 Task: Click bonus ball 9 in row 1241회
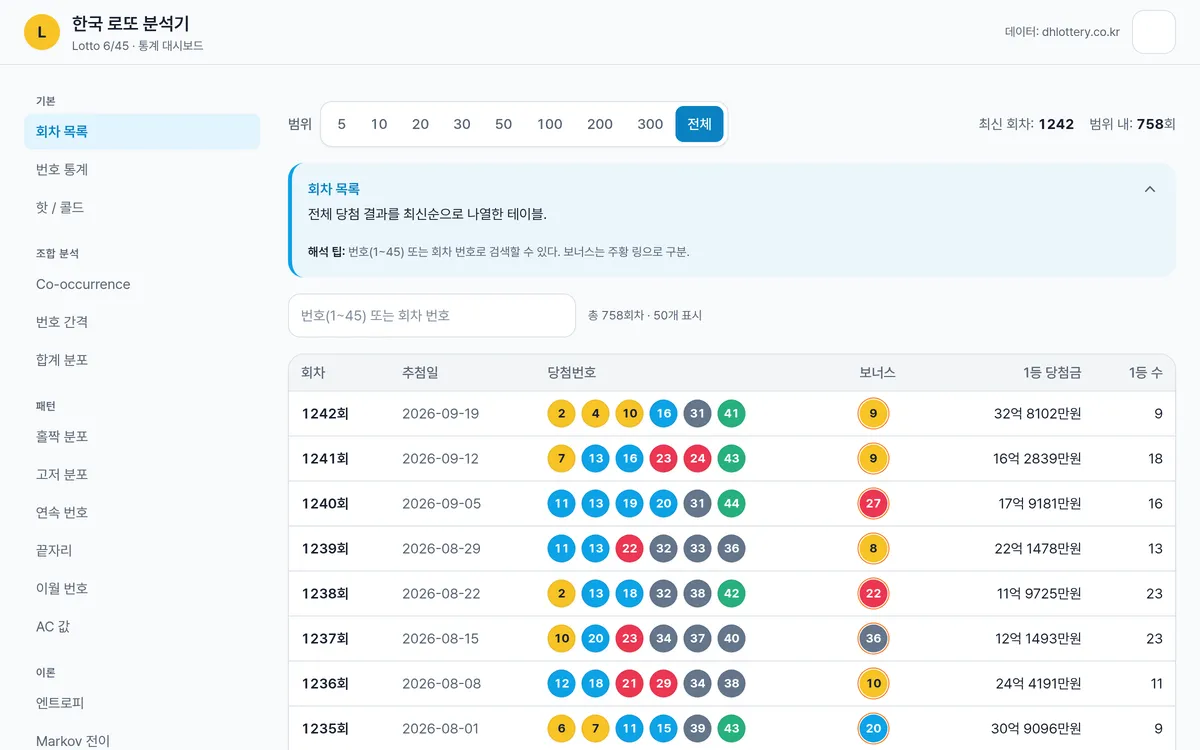pos(873,458)
